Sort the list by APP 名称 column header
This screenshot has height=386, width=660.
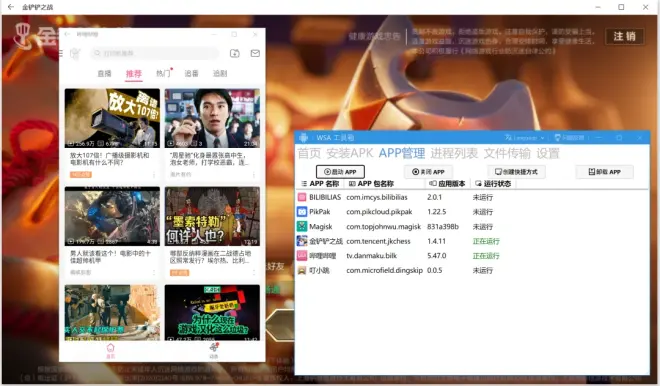321,184
